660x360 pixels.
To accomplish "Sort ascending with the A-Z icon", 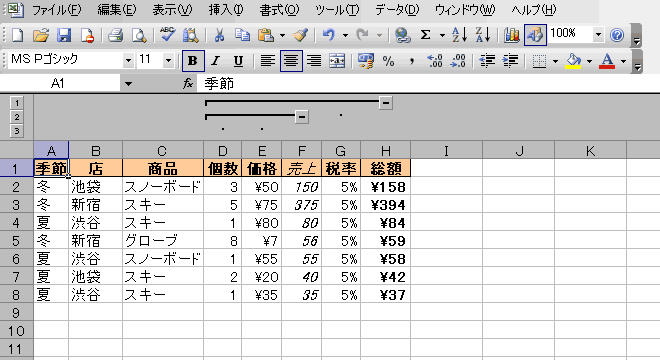I will tap(459, 35).
